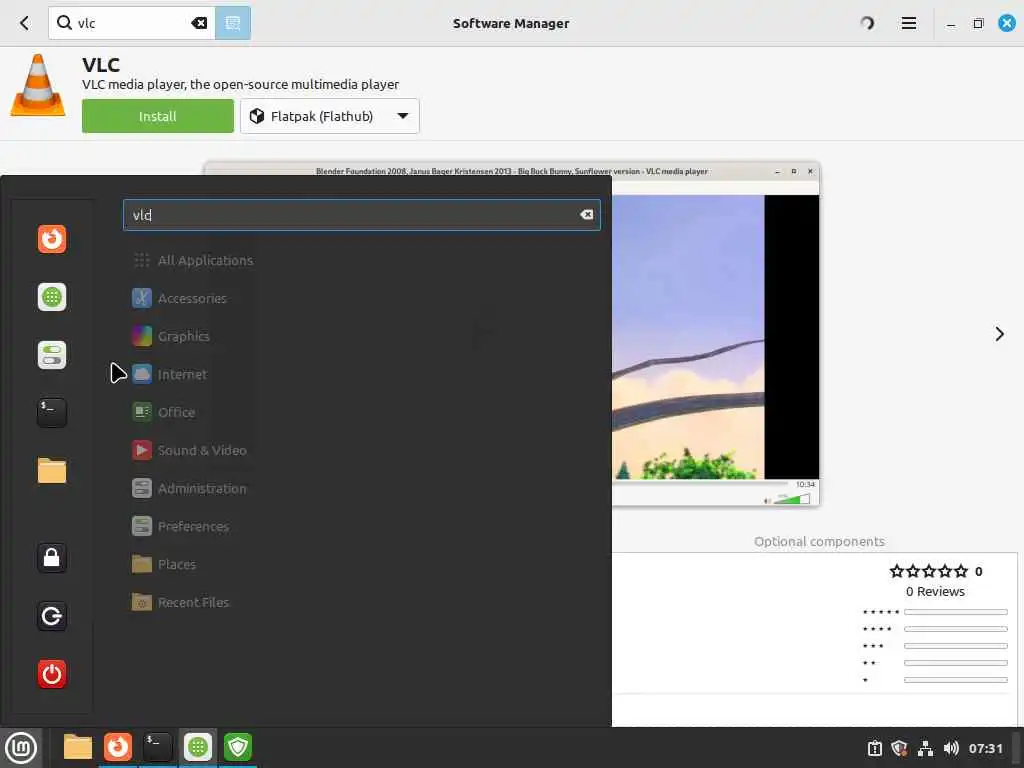Viewport: 1024px width, 768px height.
Task: Switch to Software Manager on the taskbar
Action: (x=197, y=747)
